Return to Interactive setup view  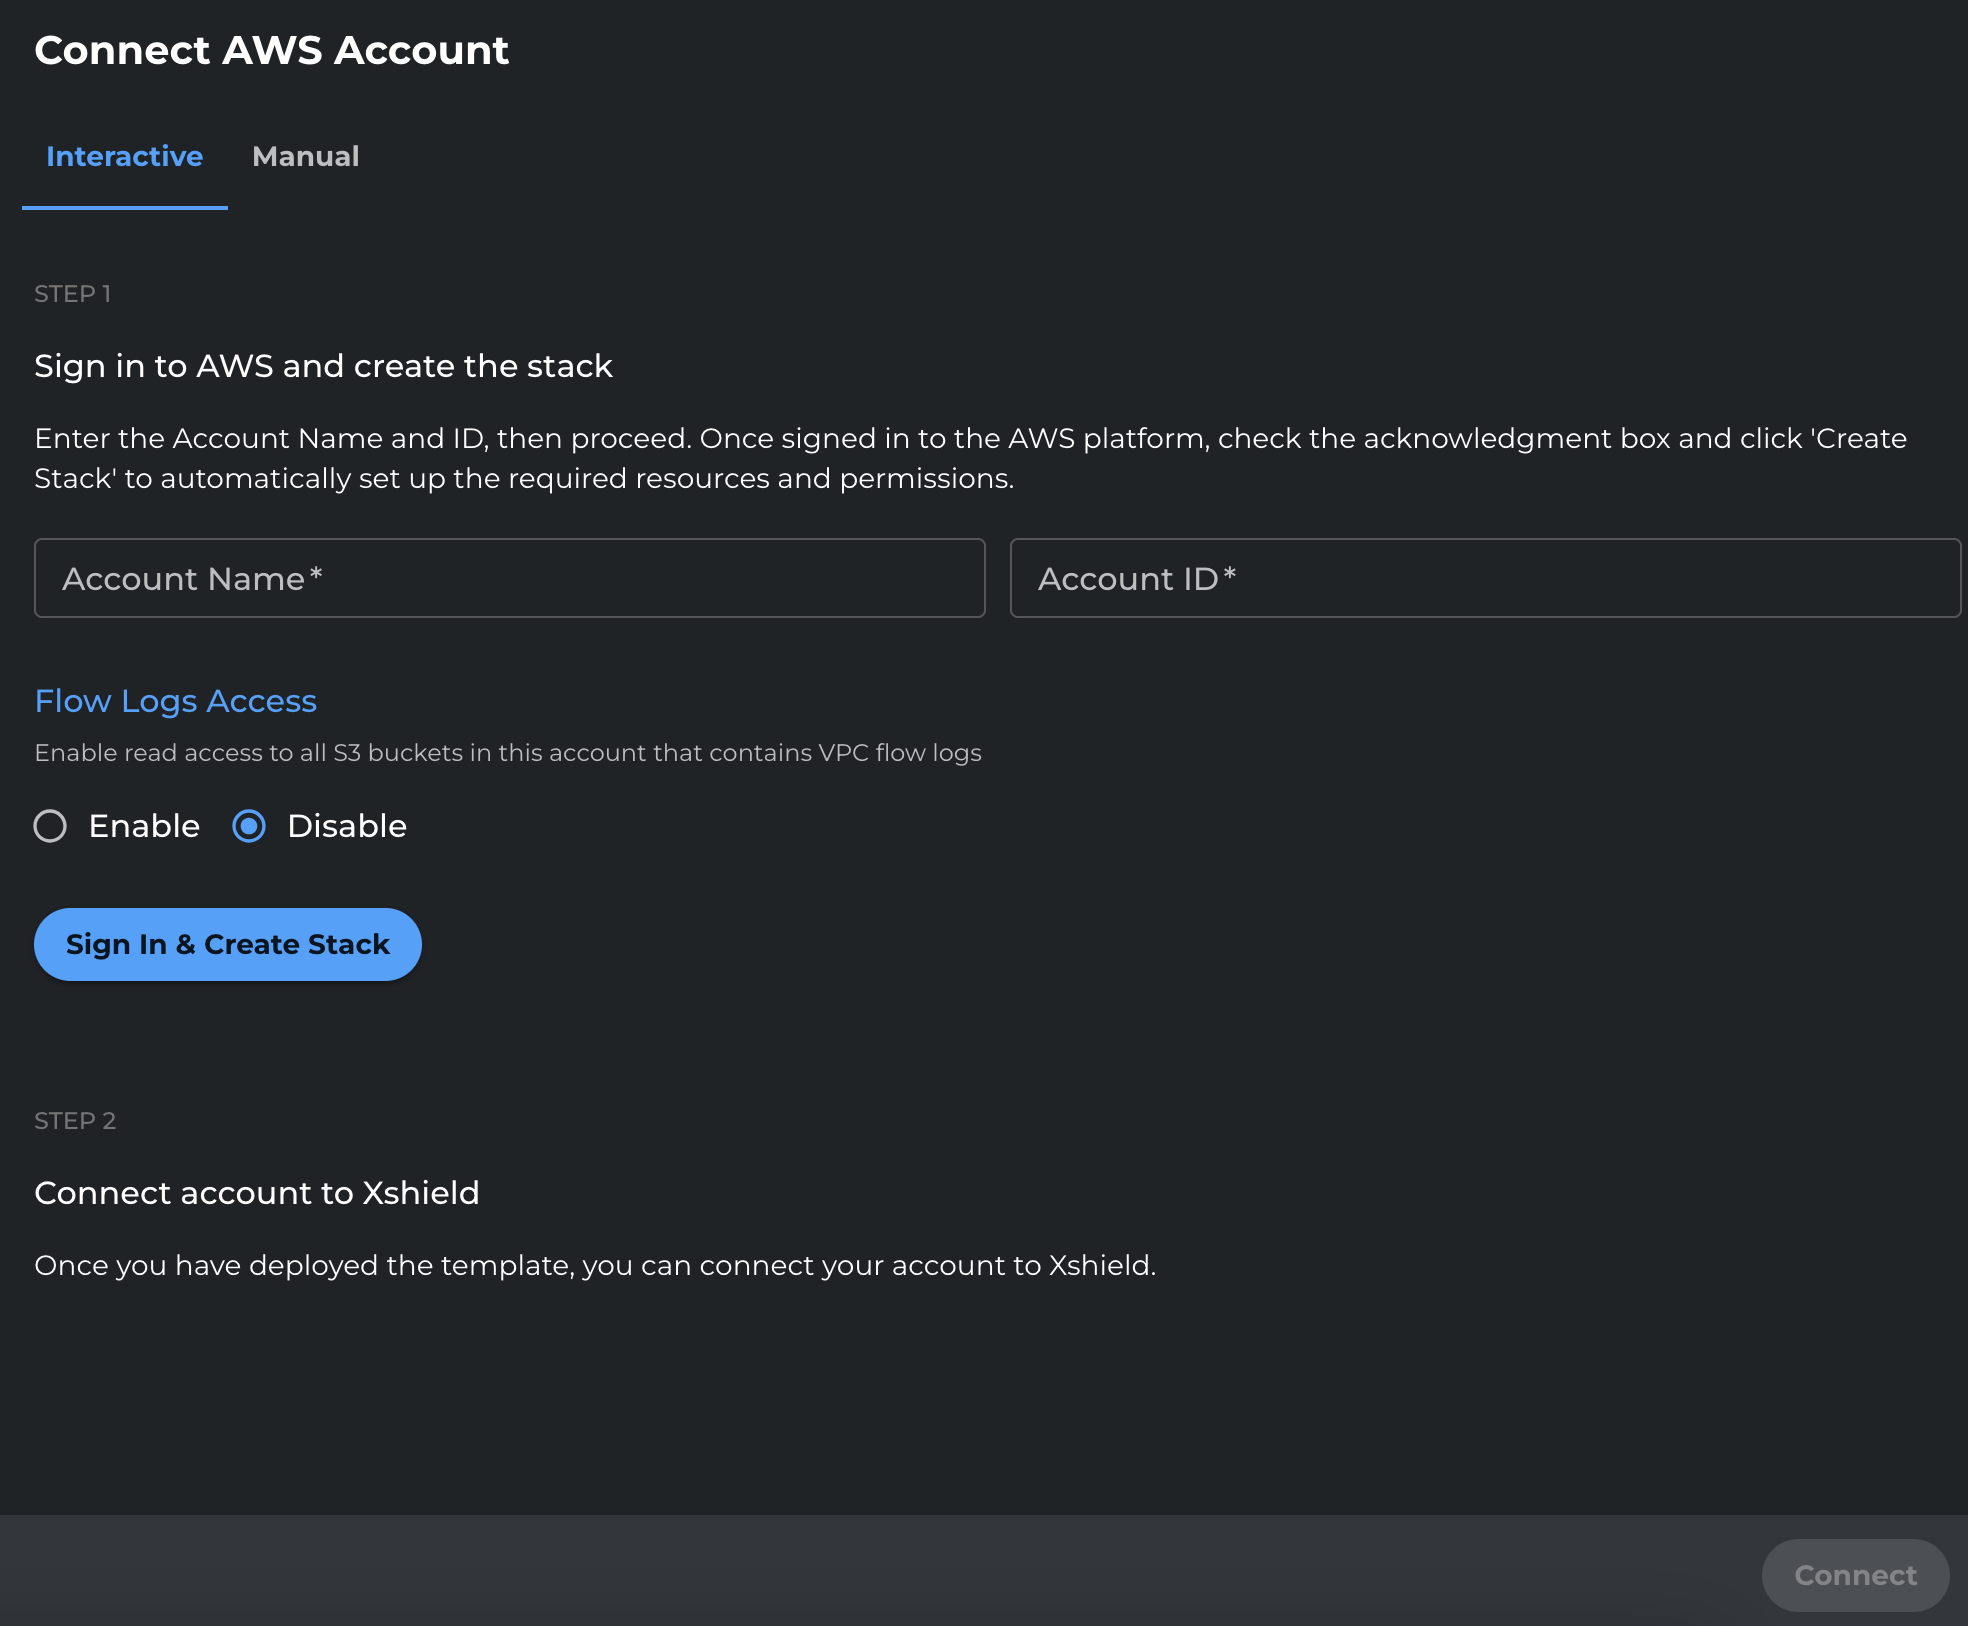tap(123, 156)
